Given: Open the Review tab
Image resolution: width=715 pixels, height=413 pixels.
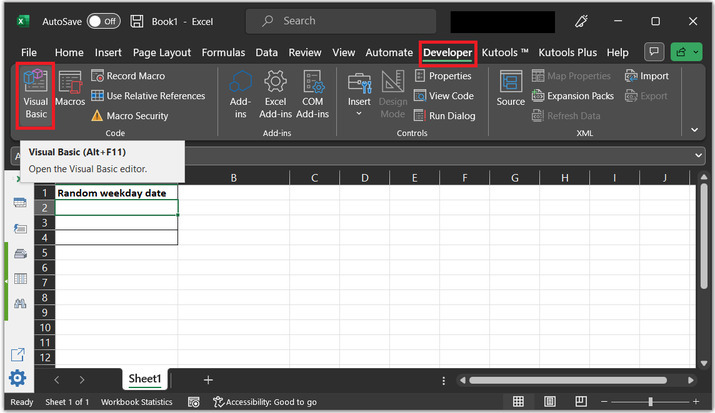Looking at the screenshot, I should click(305, 52).
